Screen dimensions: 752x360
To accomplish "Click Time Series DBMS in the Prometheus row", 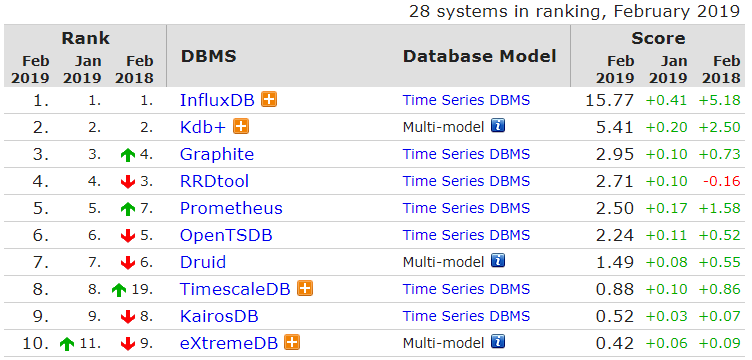I will [466, 208].
